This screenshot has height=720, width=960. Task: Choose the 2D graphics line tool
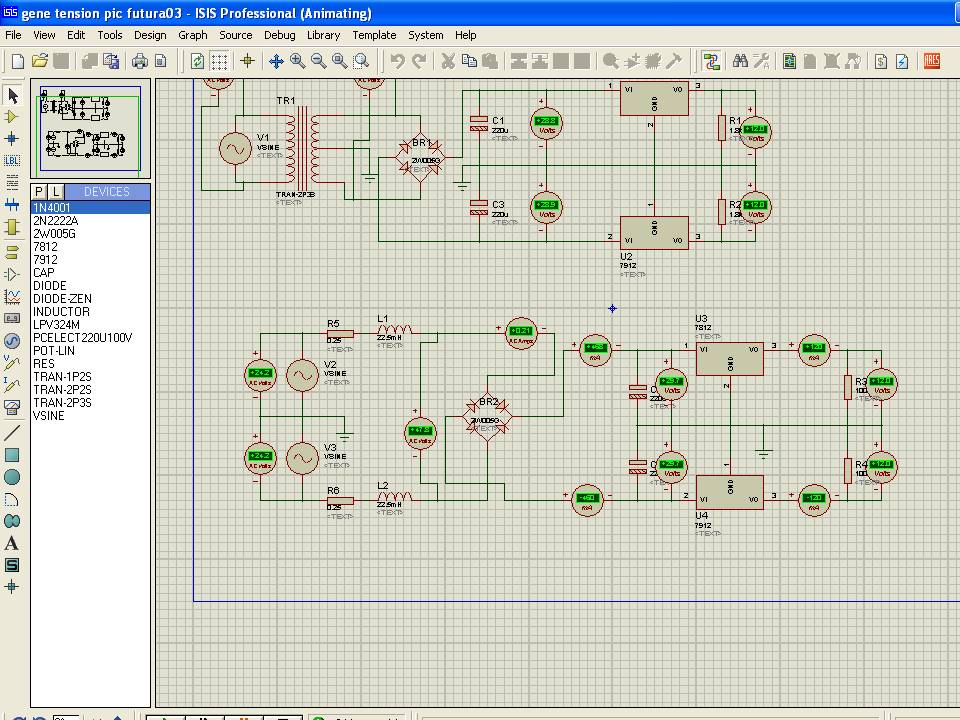13,434
